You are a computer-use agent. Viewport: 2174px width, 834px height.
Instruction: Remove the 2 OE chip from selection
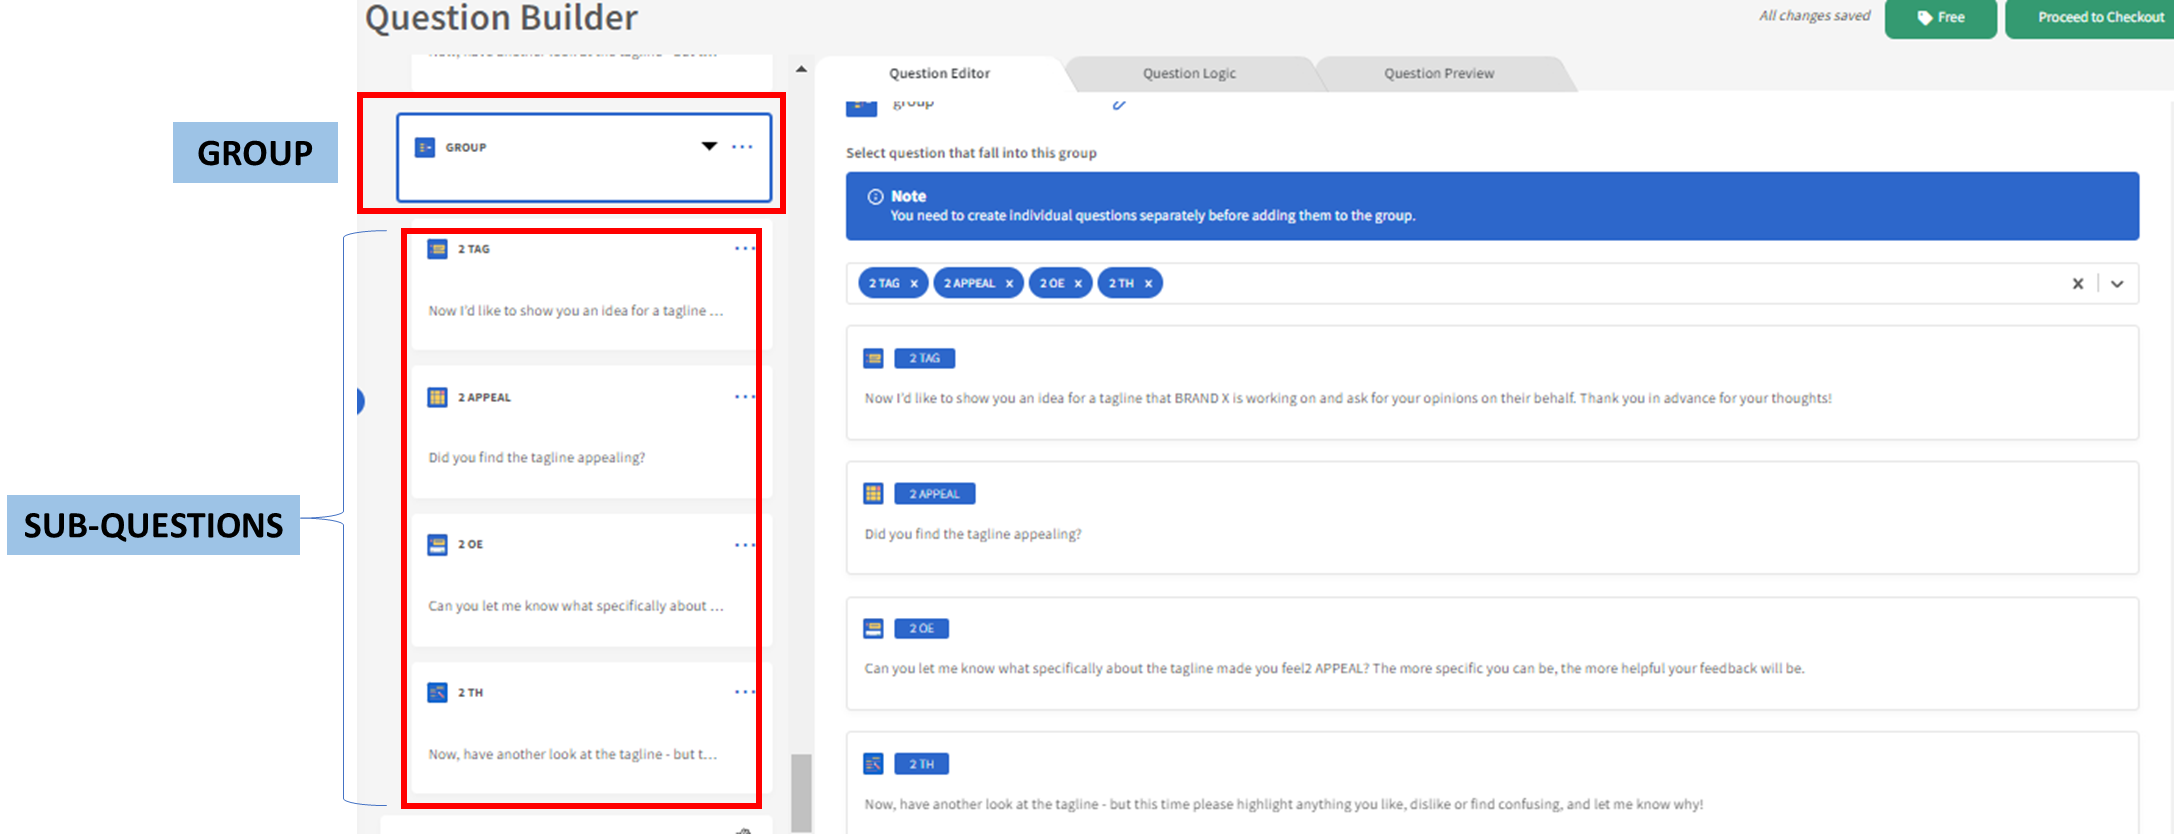1078,284
